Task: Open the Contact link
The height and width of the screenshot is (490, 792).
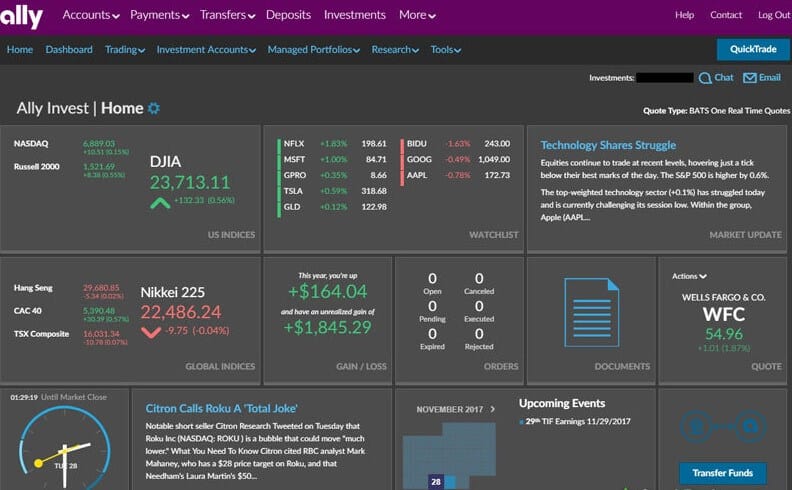Action: 726,15
